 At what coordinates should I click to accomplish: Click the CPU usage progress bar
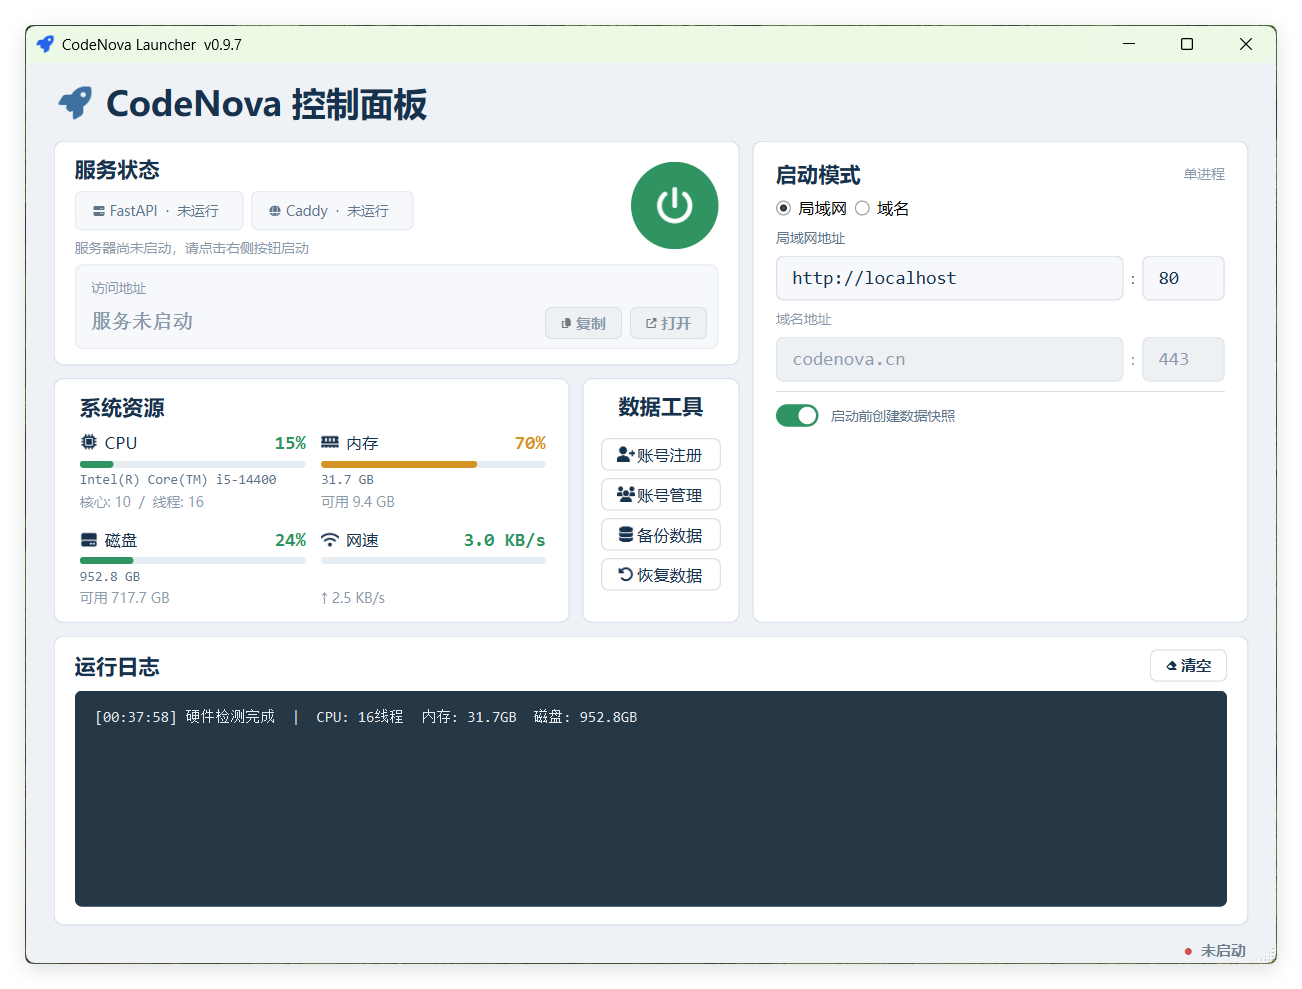[193, 464]
